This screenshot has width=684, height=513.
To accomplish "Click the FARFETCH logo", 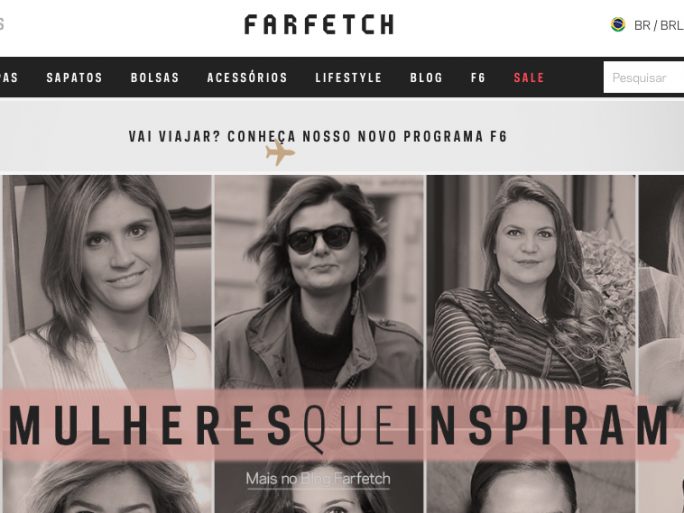I will (x=319, y=24).
